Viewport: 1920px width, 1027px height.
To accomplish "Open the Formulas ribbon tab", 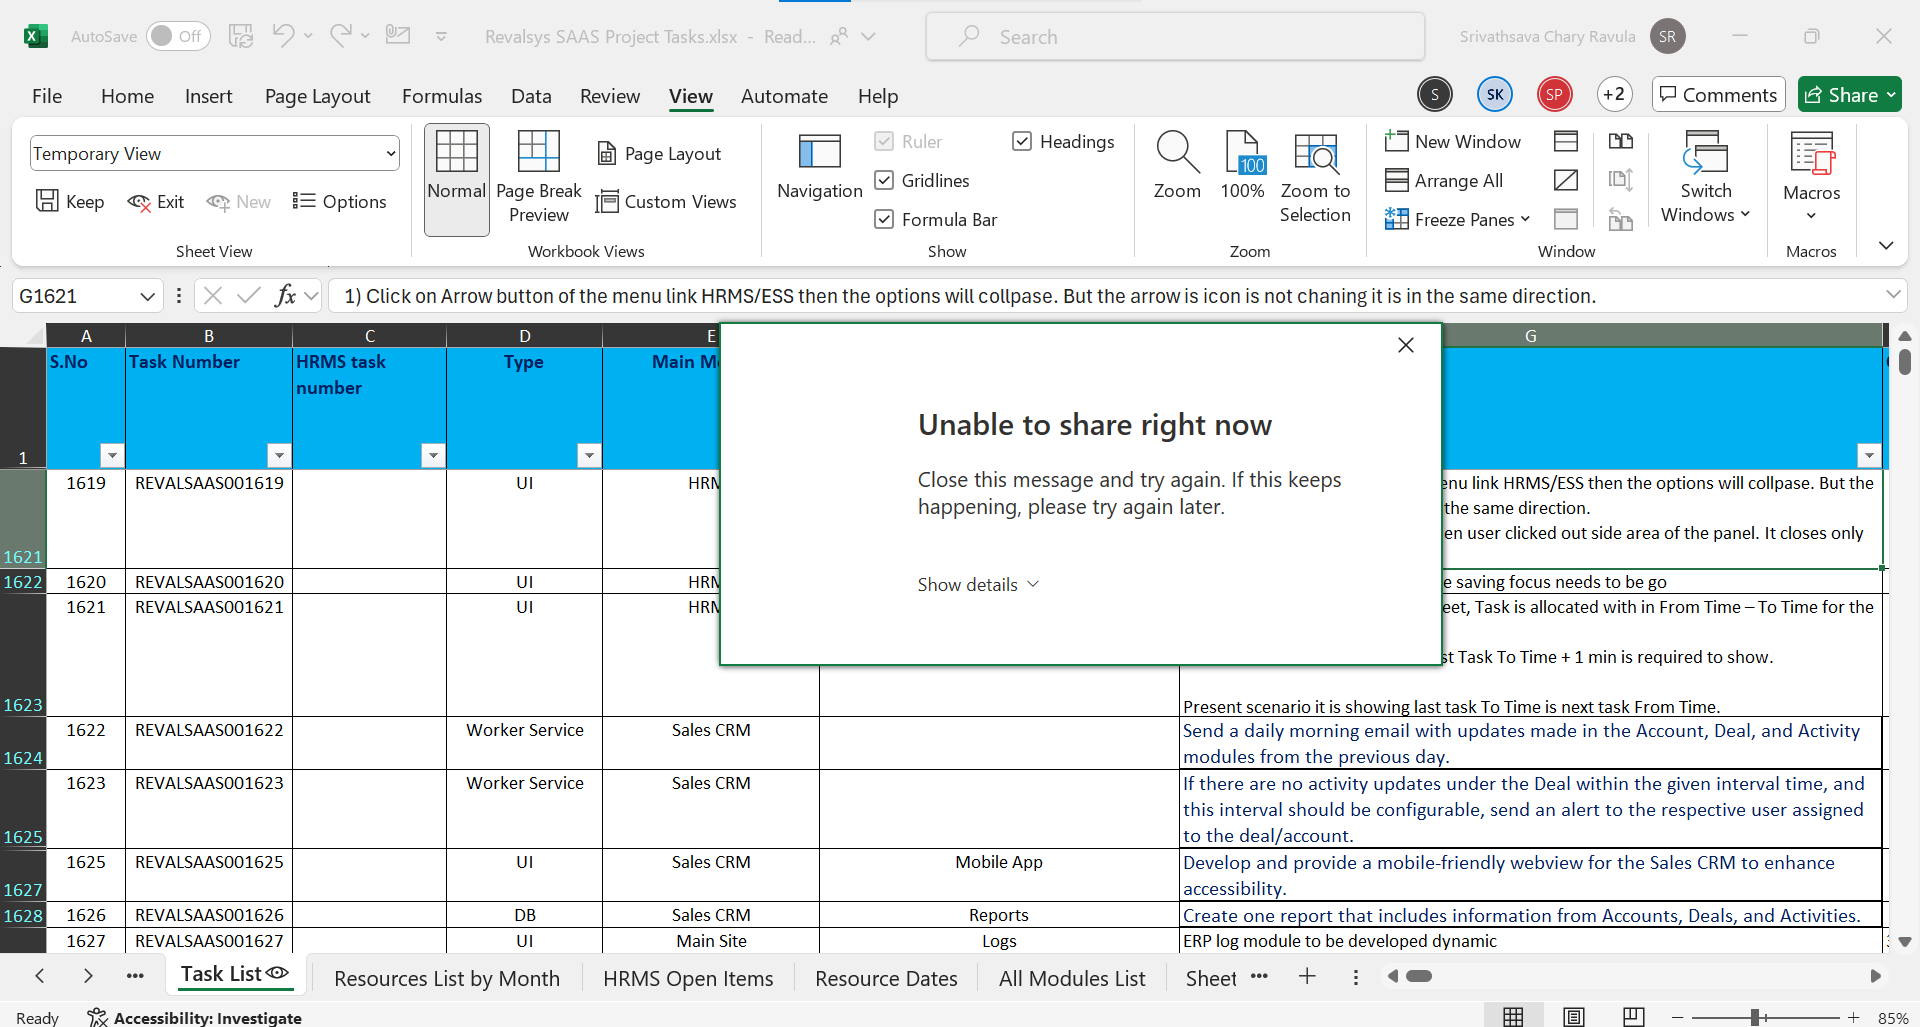I will pyautogui.click(x=441, y=96).
